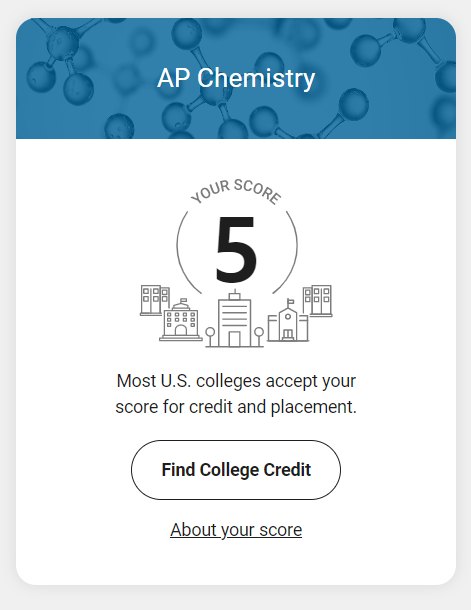Click the flag atop the schoolhouse icon
471x610 pixels.
(290, 302)
